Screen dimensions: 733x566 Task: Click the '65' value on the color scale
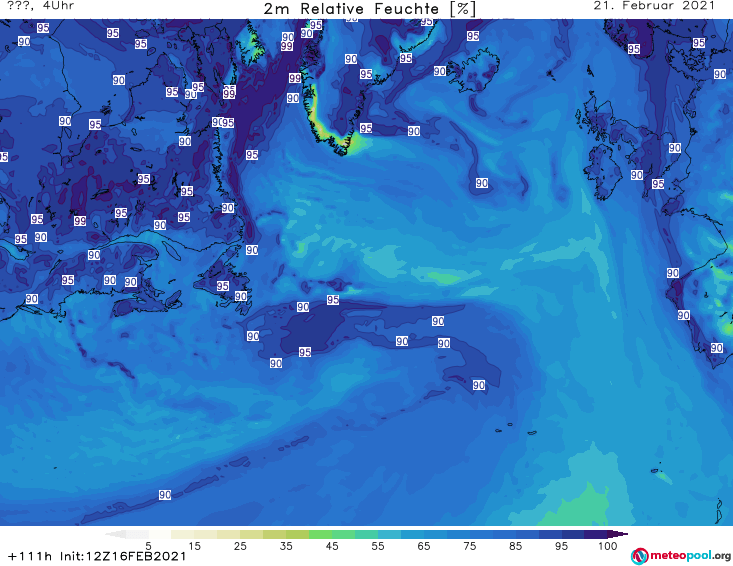tap(424, 546)
